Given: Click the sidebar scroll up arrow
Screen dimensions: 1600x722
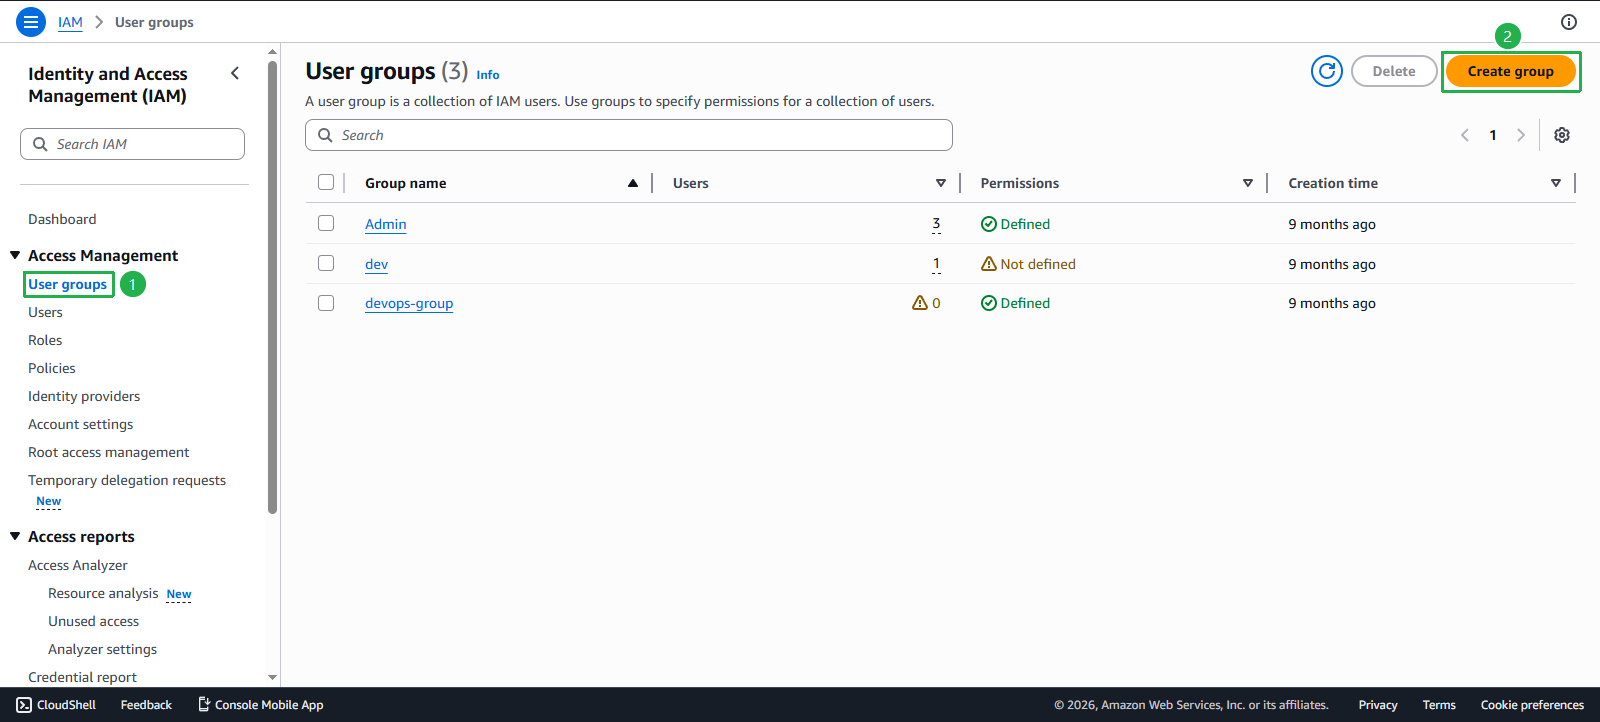Looking at the screenshot, I should [272, 51].
